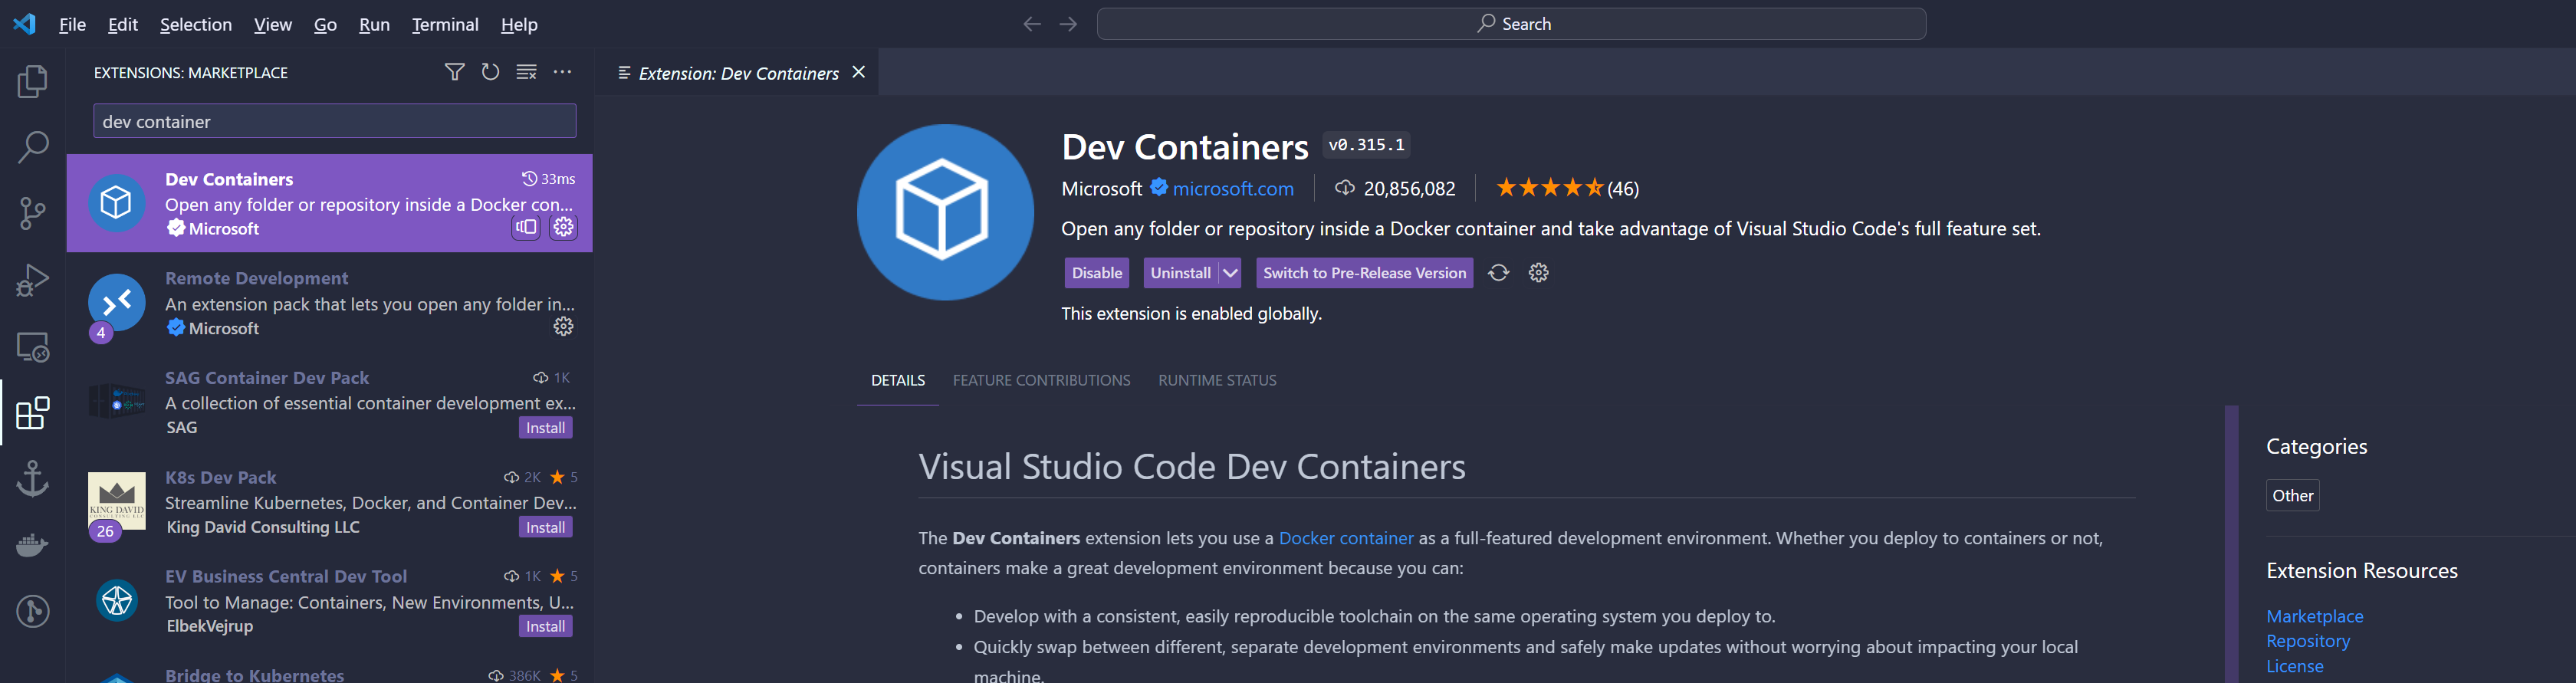Image resolution: width=2576 pixels, height=683 pixels.
Task: Open the Source Control view
Action: [x=33, y=213]
